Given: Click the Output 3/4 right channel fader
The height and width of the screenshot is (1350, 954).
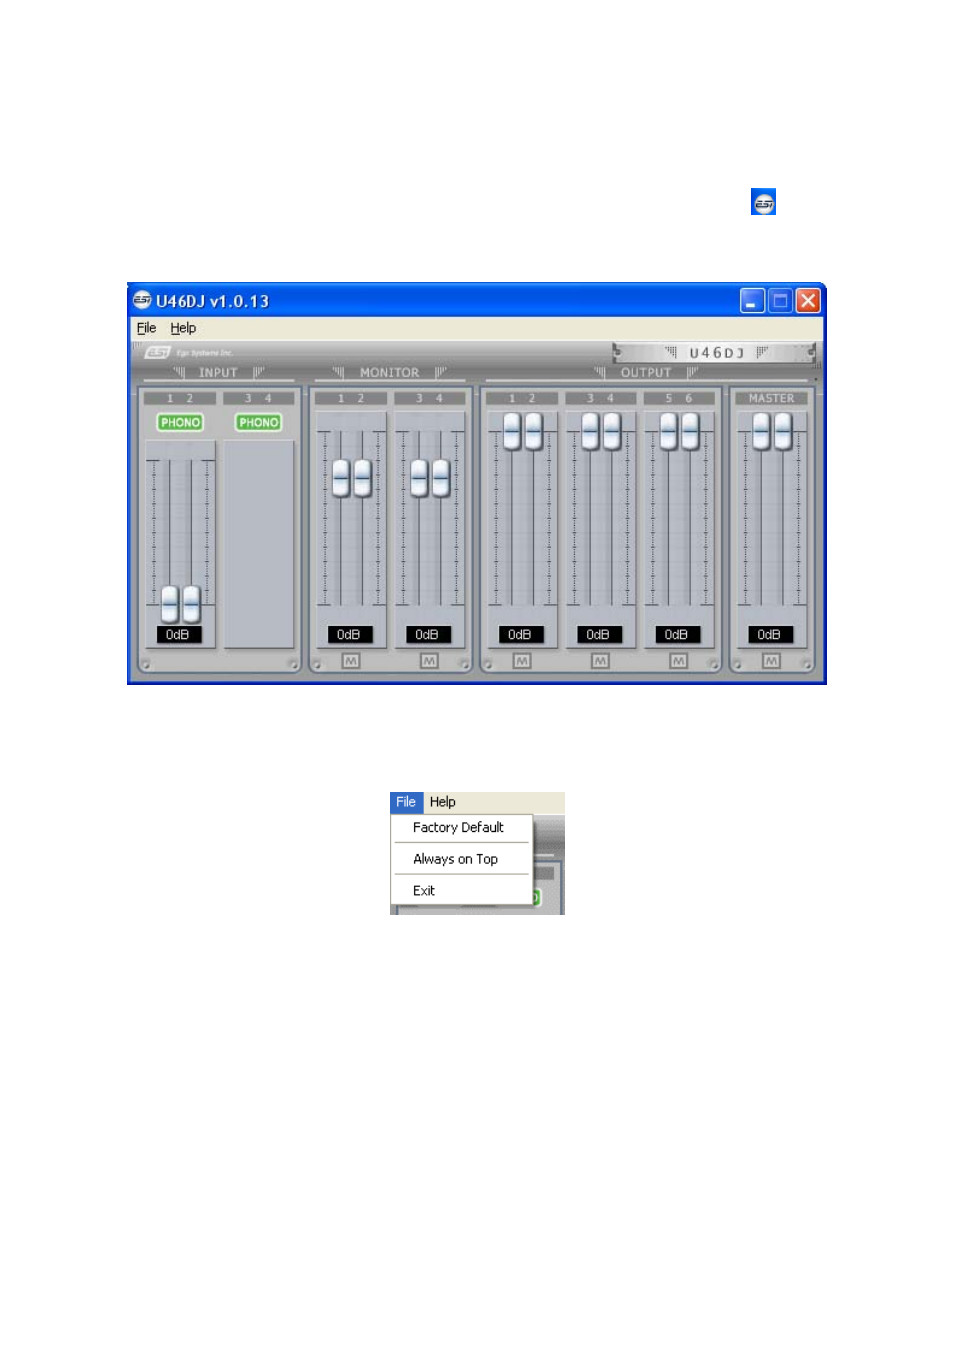Looking at the screenshot, I should 612,431.
